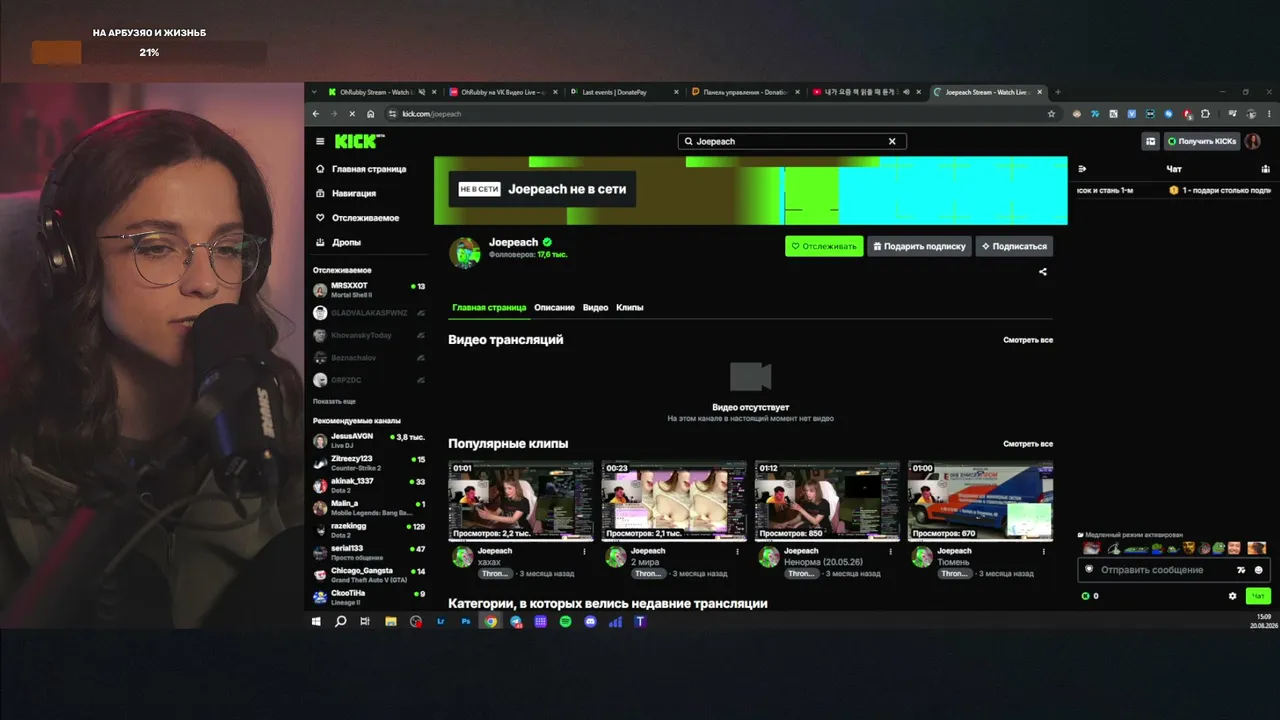Open the Kick dashboard icon near KICKs

[1151, 142]
